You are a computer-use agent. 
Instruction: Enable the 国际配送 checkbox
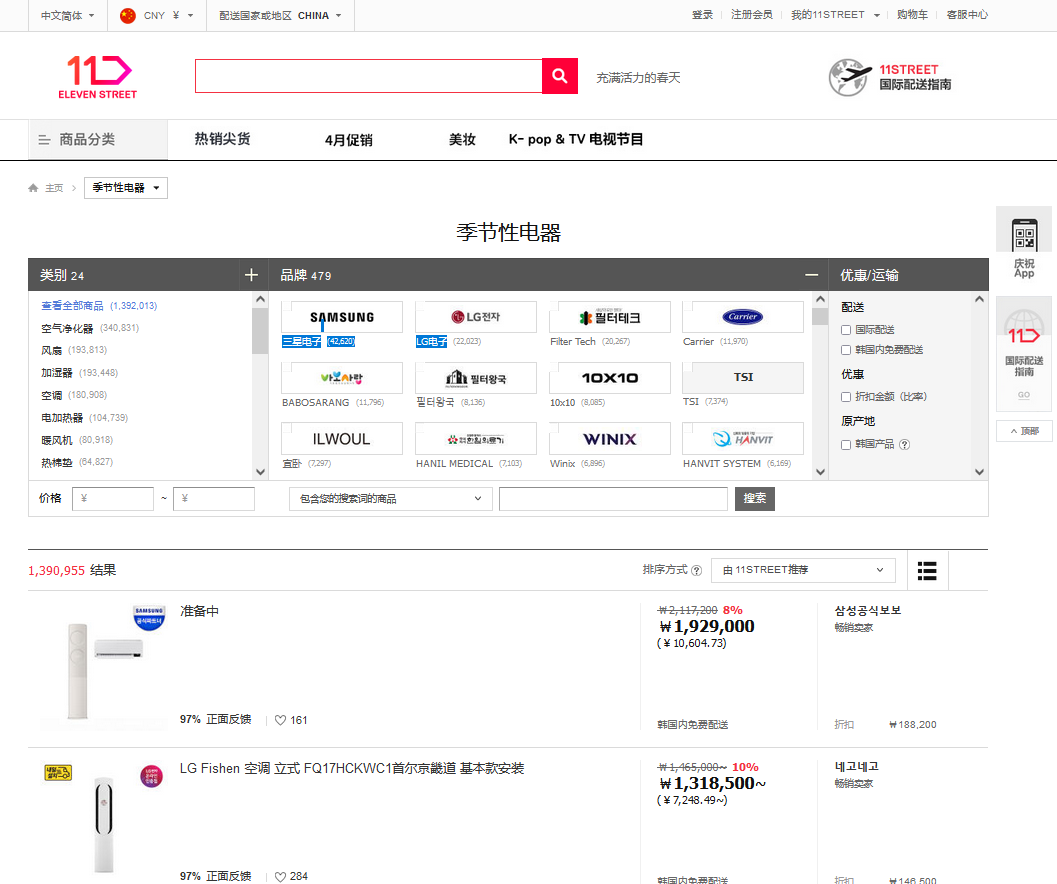tap(846, 330)
